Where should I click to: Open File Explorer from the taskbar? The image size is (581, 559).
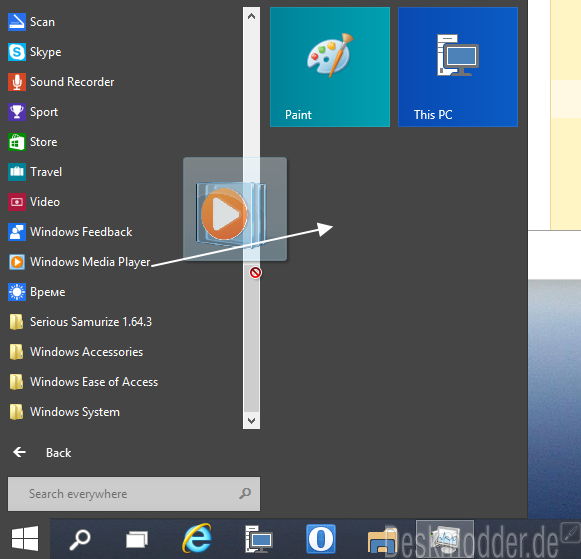click(382, 541)
